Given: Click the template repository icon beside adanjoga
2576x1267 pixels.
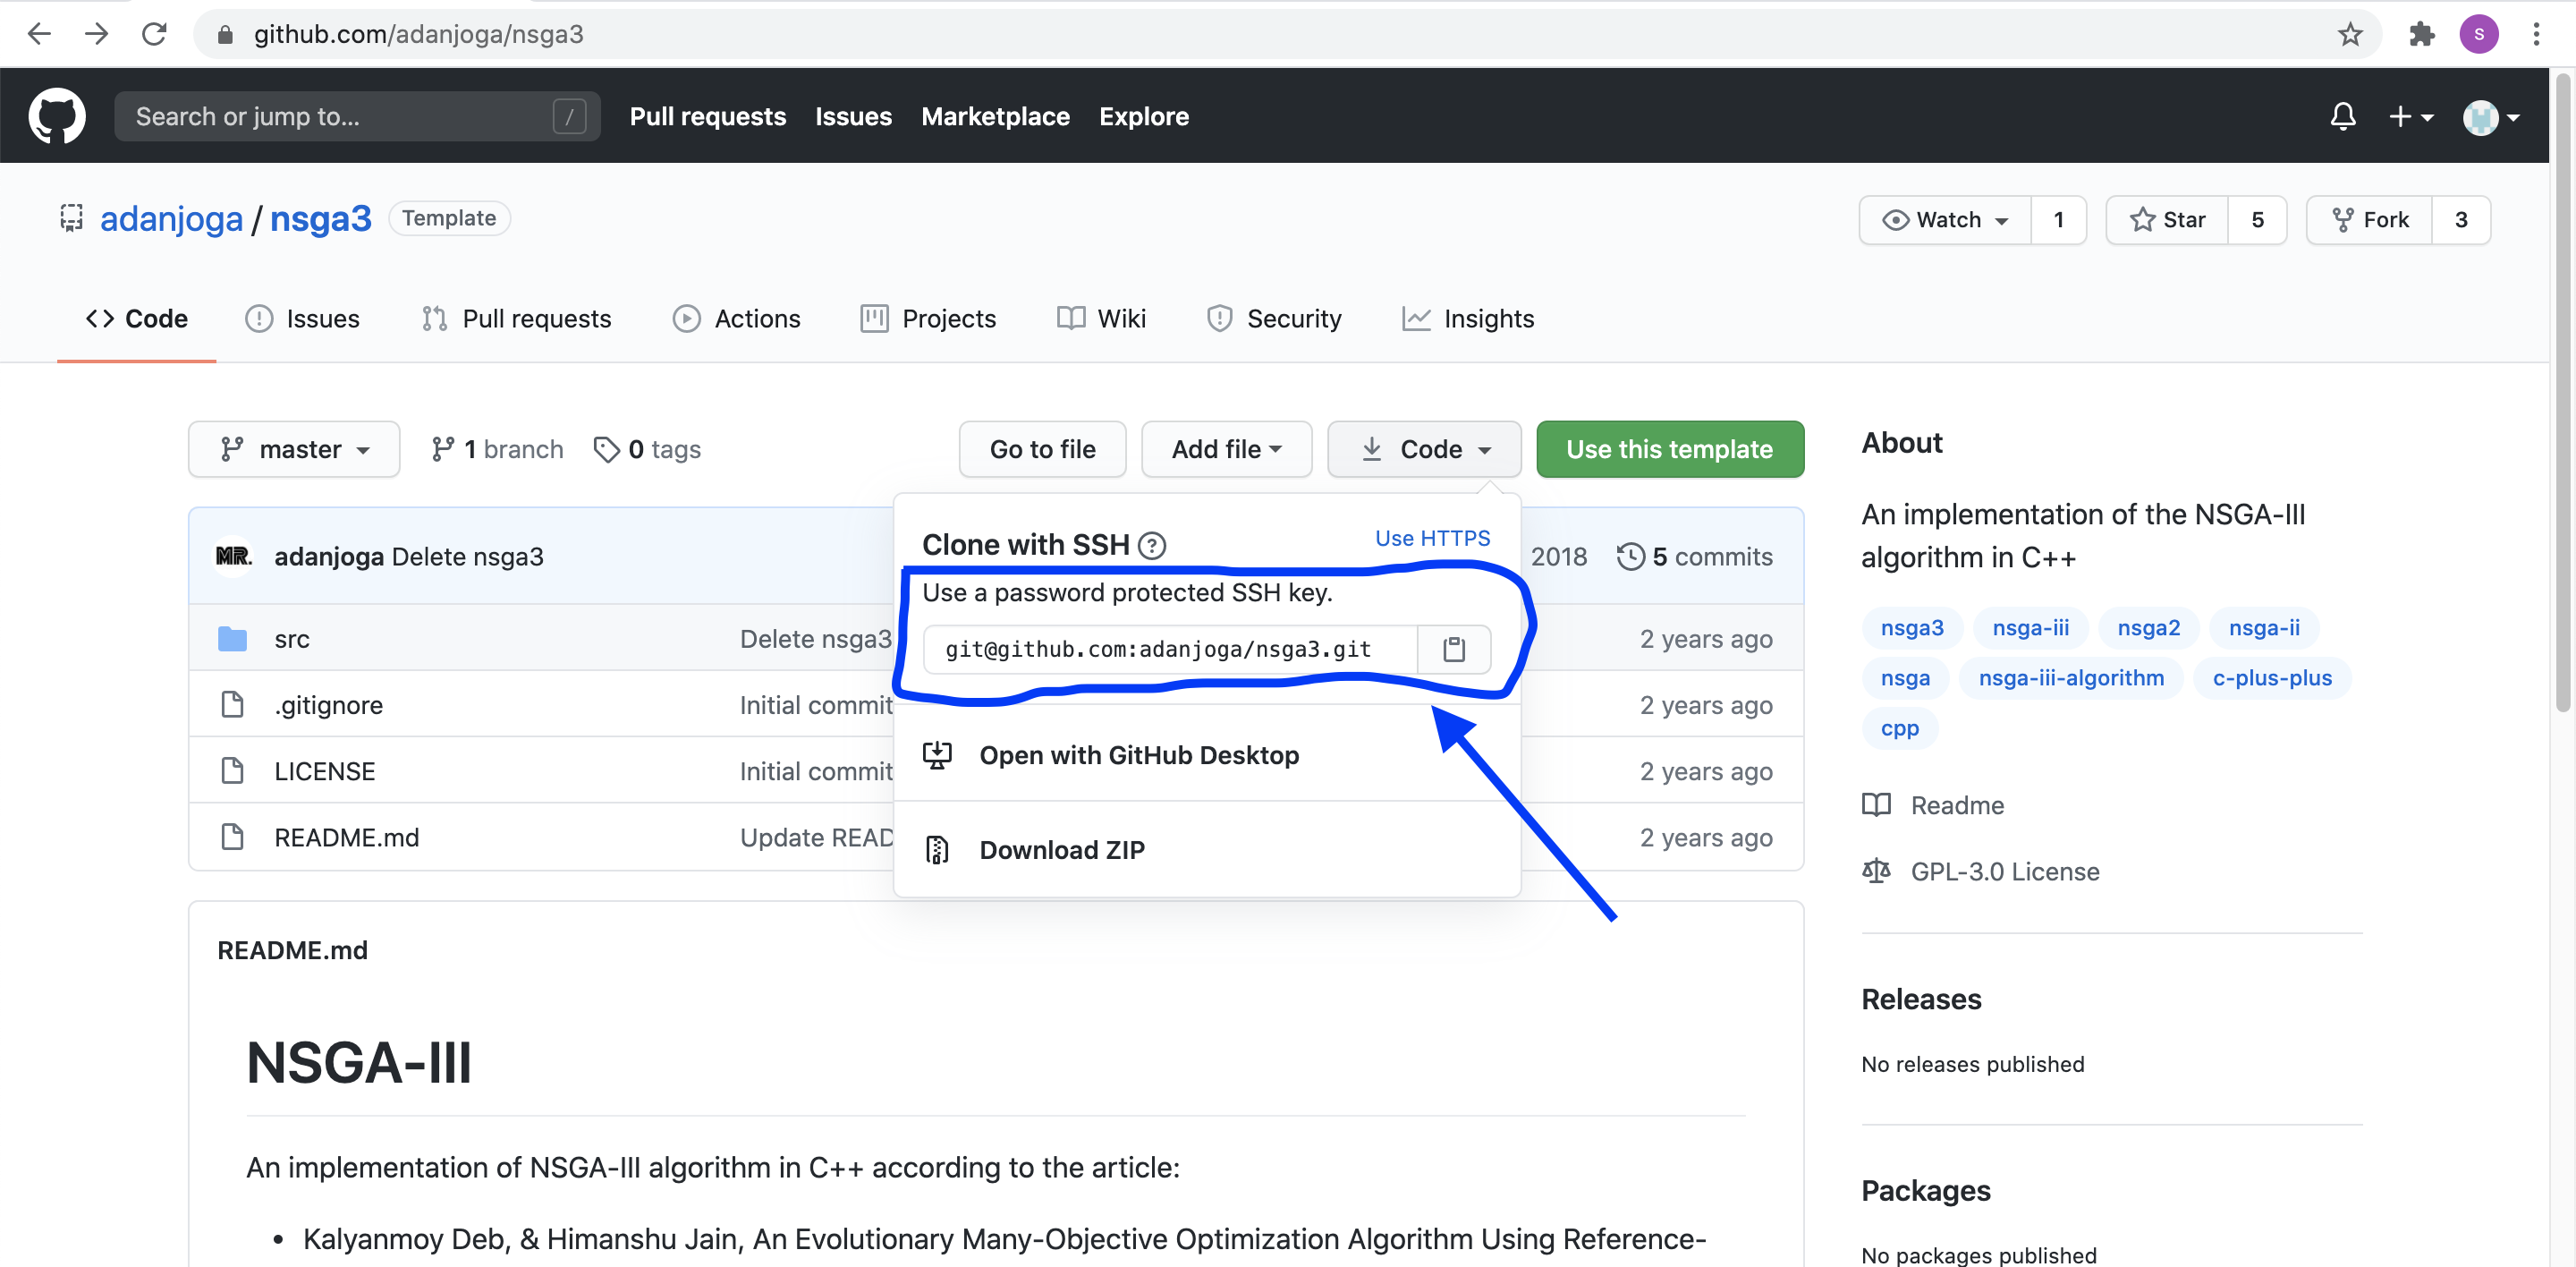Looking at the screenshot, I should click(x=71, y=218).
